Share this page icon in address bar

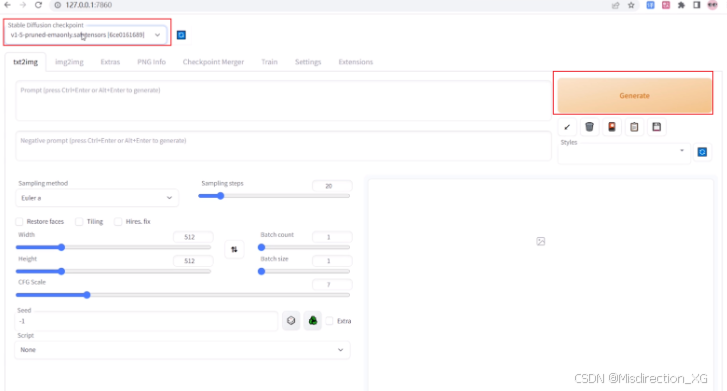pyautogui.click(x=616, y=5)
